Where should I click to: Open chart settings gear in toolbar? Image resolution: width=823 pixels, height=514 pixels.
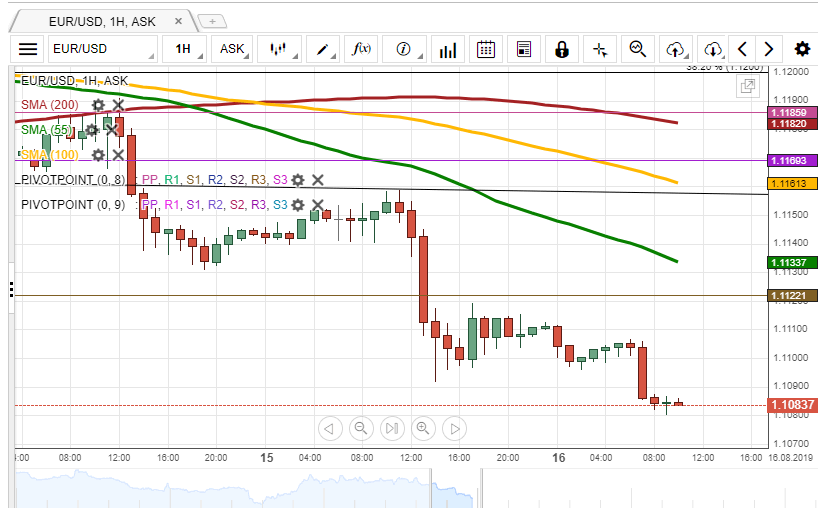click(802, 49)
